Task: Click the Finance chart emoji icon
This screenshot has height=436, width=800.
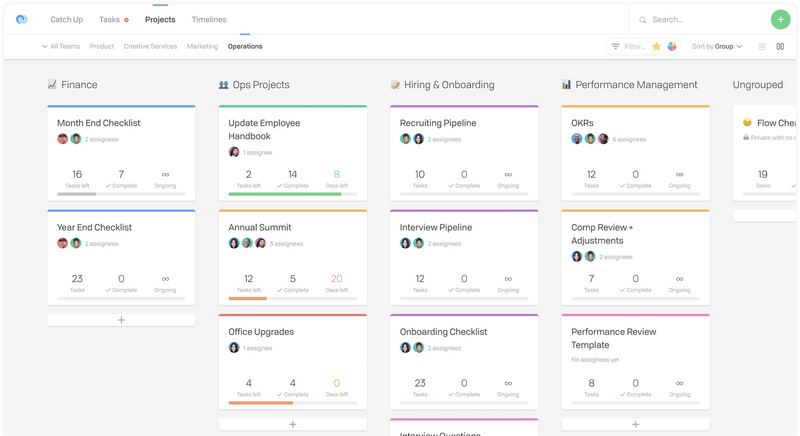Action: pos(52,85)
